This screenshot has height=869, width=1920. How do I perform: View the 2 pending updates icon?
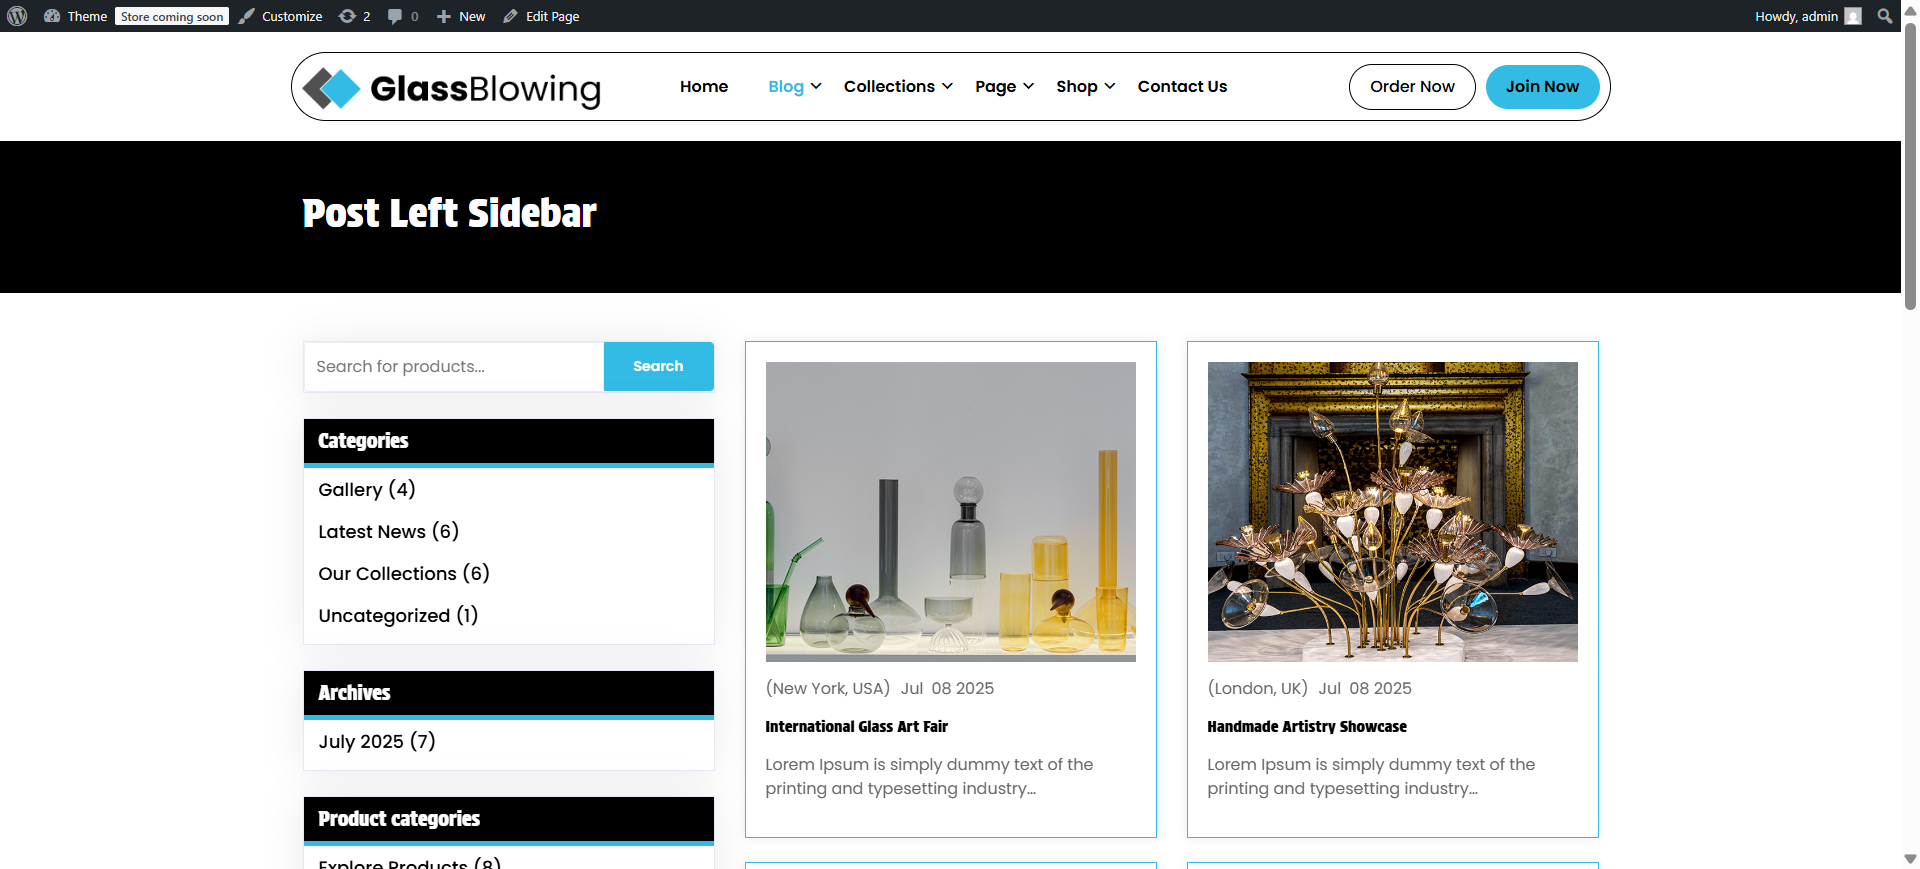coord(355,16)
